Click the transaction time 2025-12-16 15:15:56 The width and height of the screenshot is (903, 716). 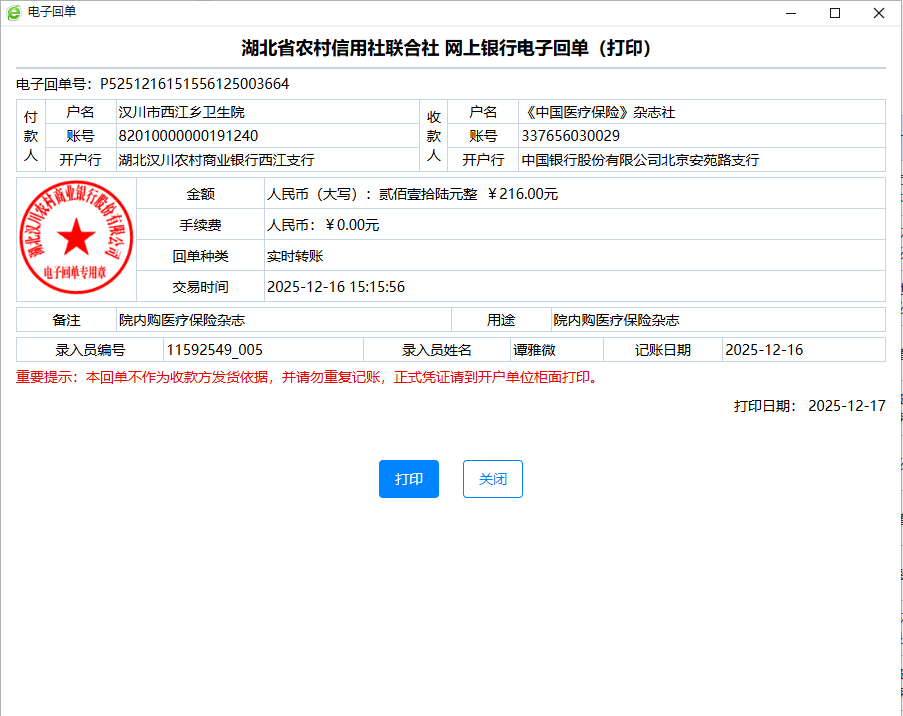335,287
